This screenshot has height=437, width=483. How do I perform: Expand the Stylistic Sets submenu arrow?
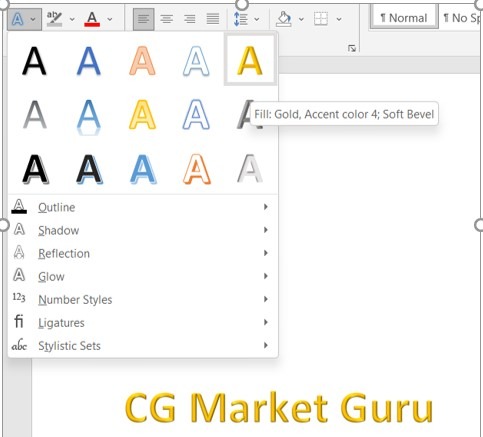pyautogui.click(x=266, y=345)
